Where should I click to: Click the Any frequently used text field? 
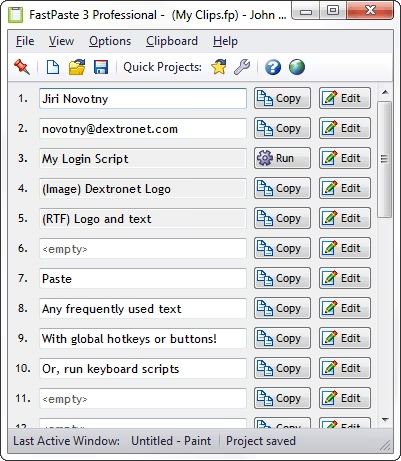pyautogui.click(x=143, y=308)
